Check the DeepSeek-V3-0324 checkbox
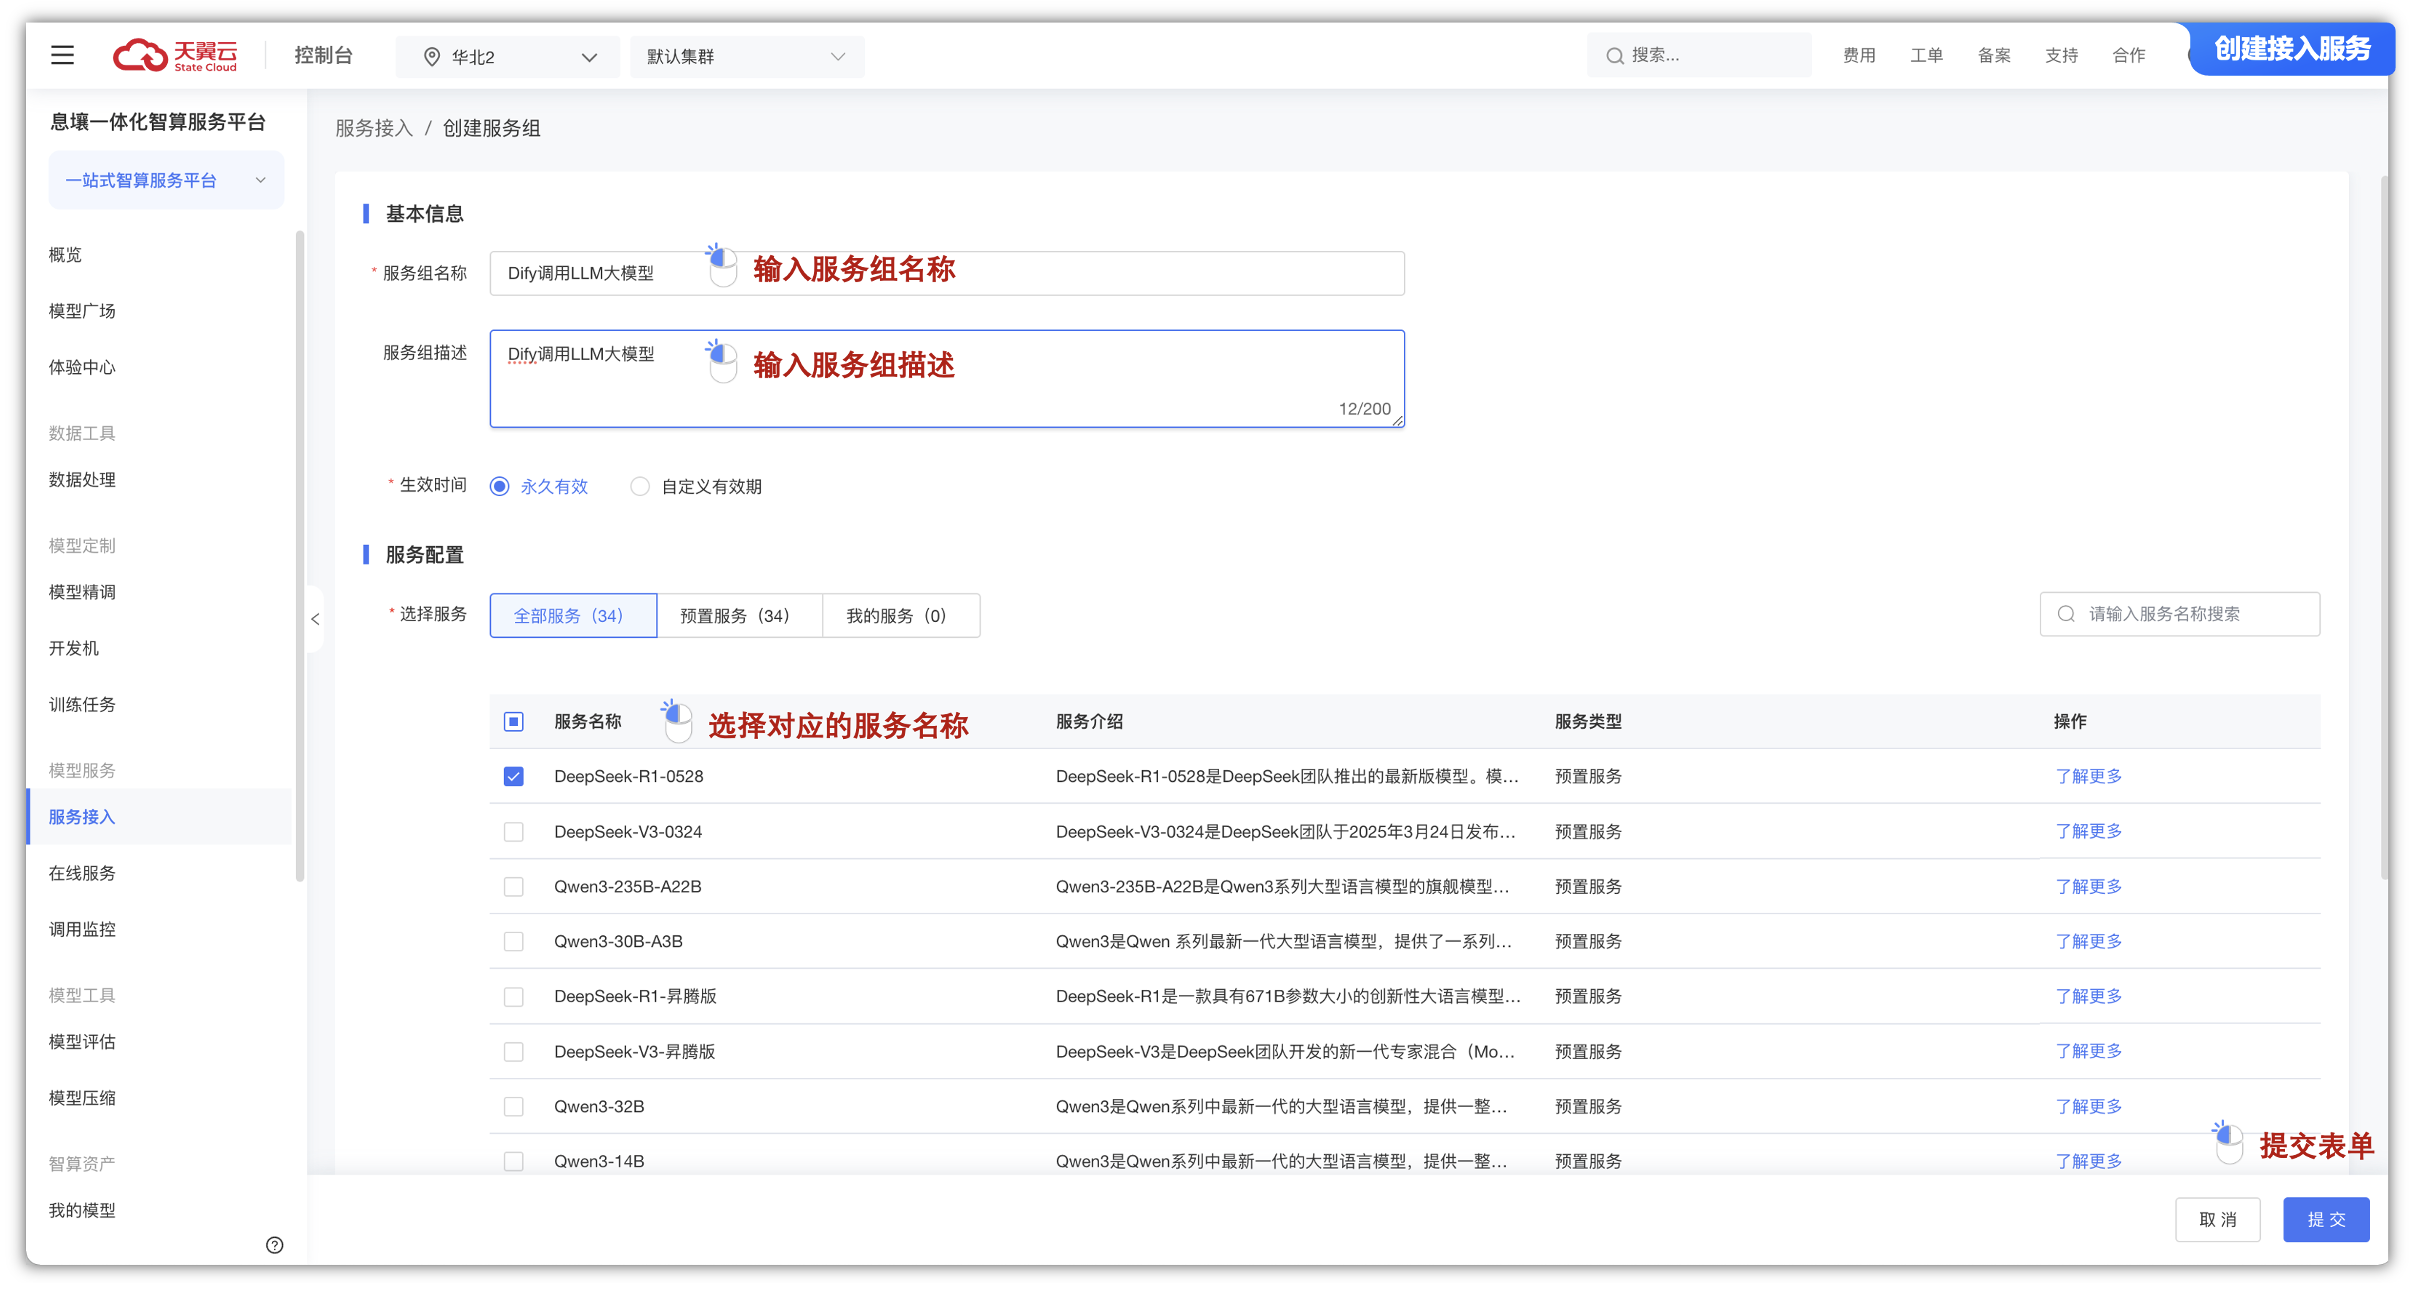The width and height of the screenshot is (2412, 1292). (x=514, y=831)
